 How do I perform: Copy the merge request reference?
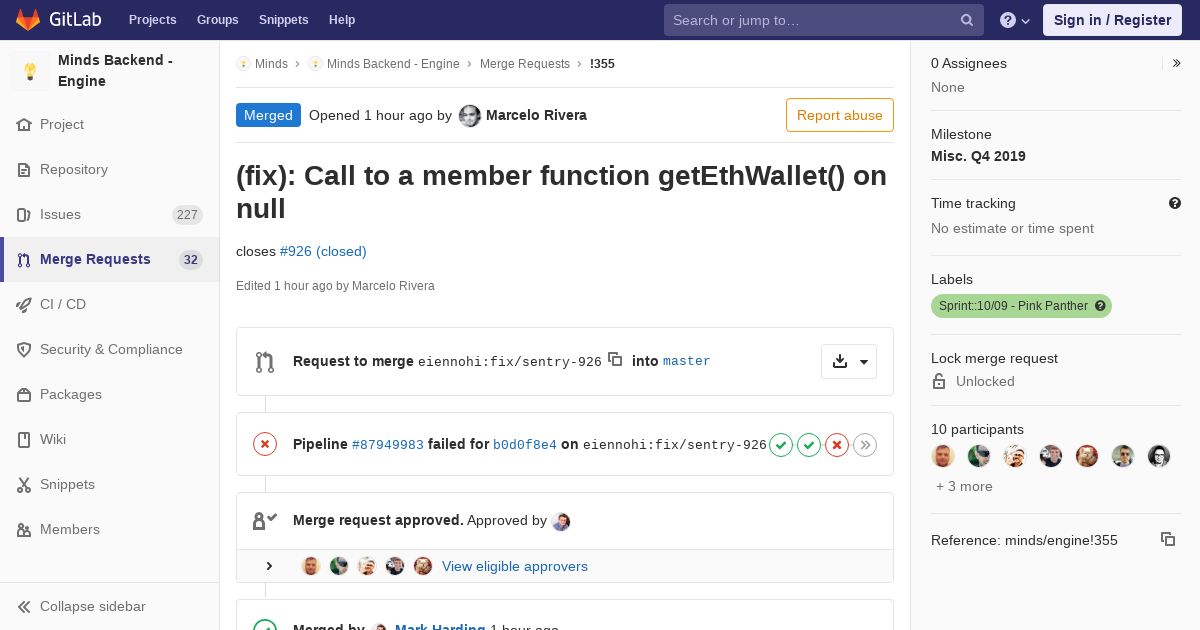tap(1167, 539)
